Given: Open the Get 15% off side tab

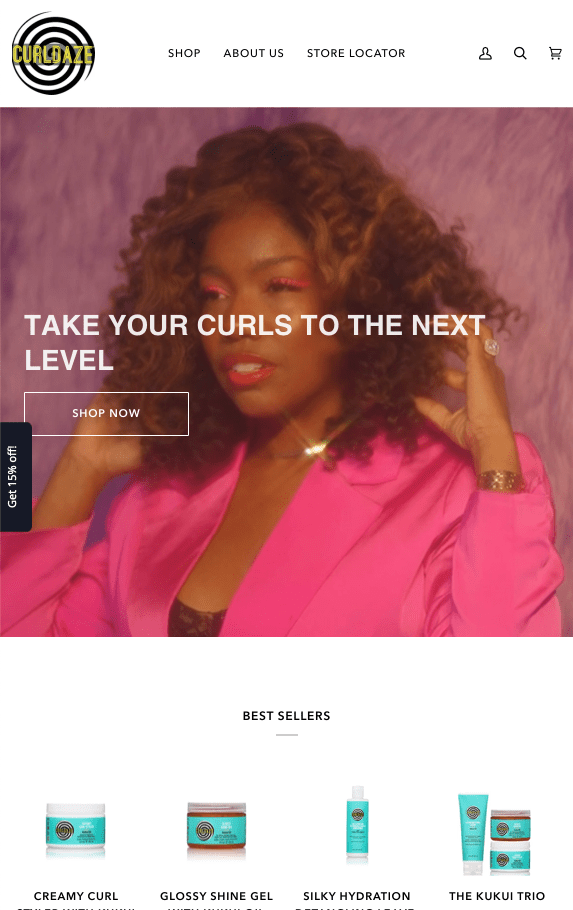Looking at the screenshot, I should pyautogui.click(x=16, y=476).
